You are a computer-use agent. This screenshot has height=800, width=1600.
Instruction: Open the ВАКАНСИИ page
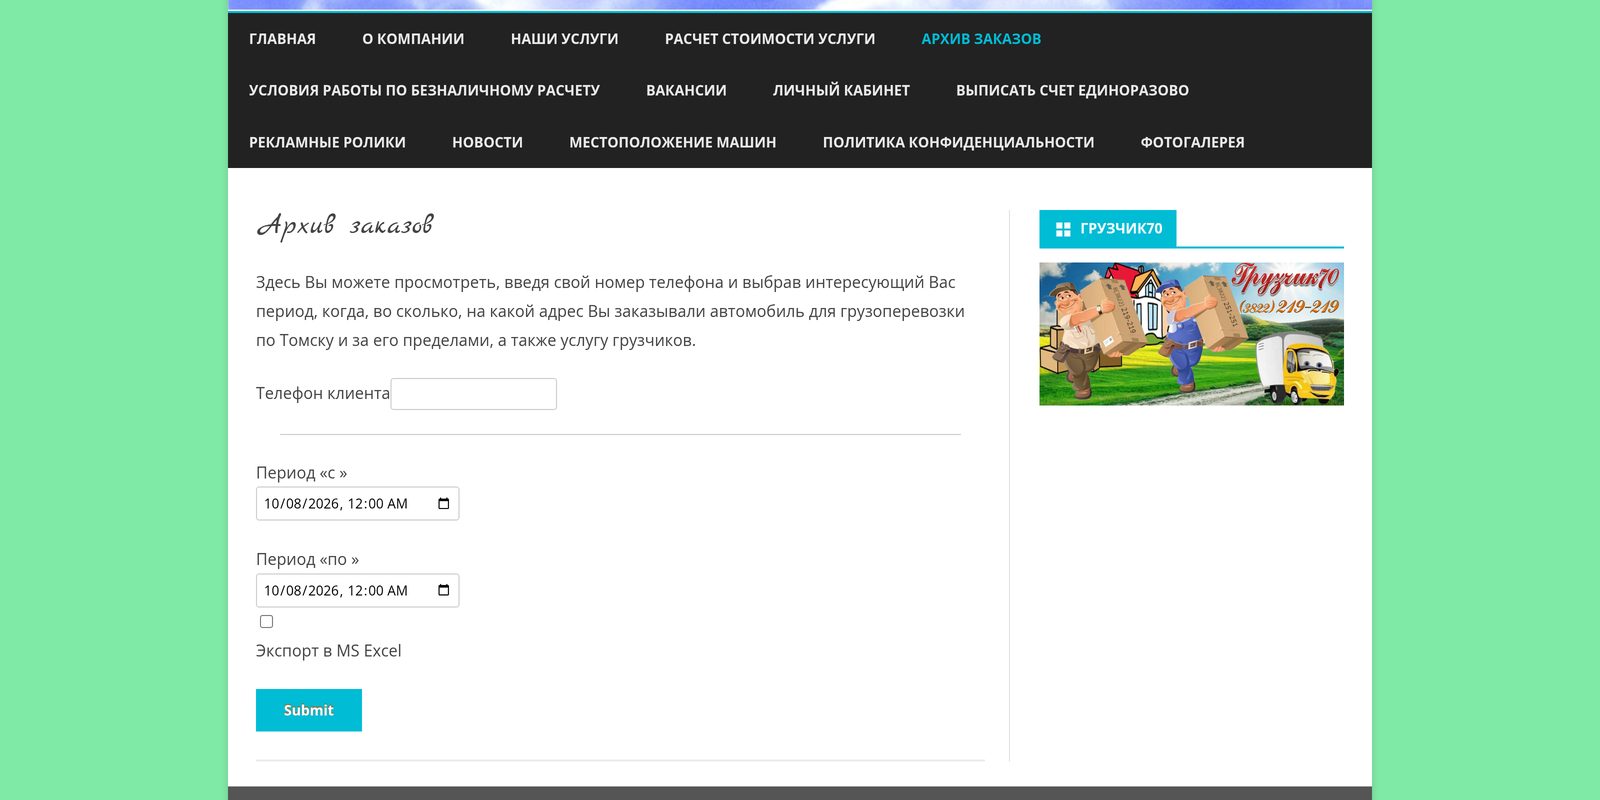(686, 90)
